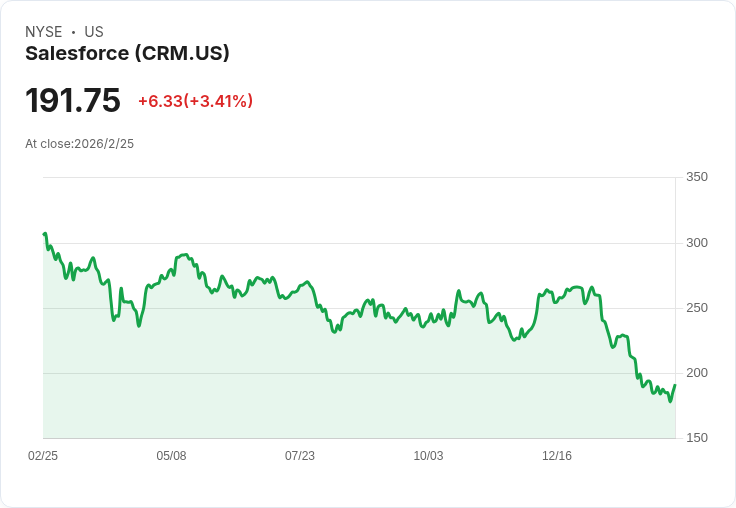736x508 pixels.
Task: Click the NYSE exchange label
Action: (x=43, y=32)
